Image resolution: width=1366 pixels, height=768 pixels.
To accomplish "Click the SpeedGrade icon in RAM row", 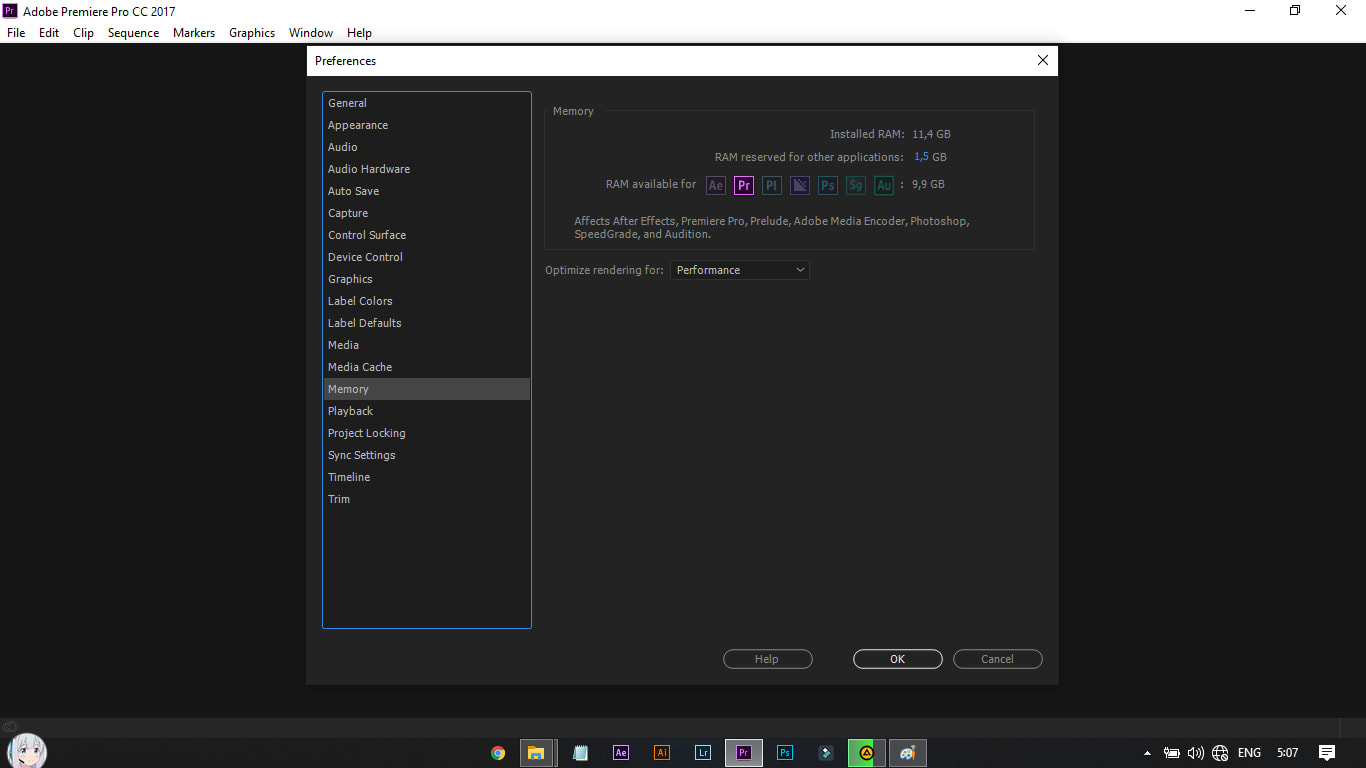I will click(856, 185).
